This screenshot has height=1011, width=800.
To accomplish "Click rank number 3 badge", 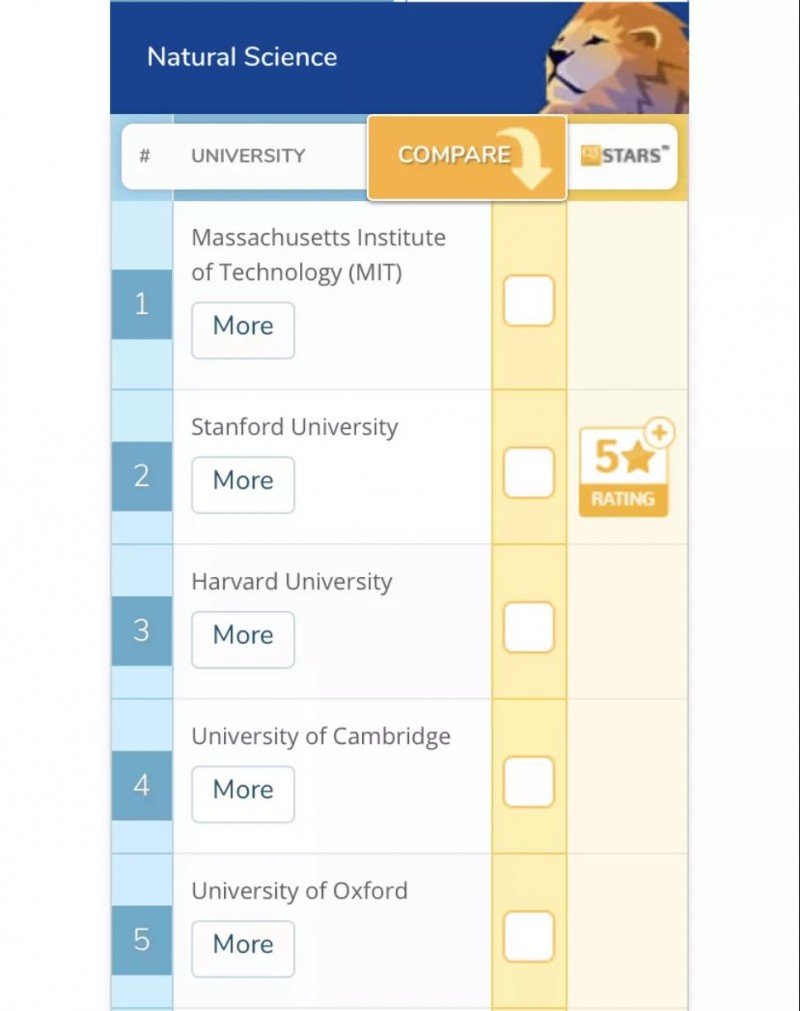I will [142, 631].
